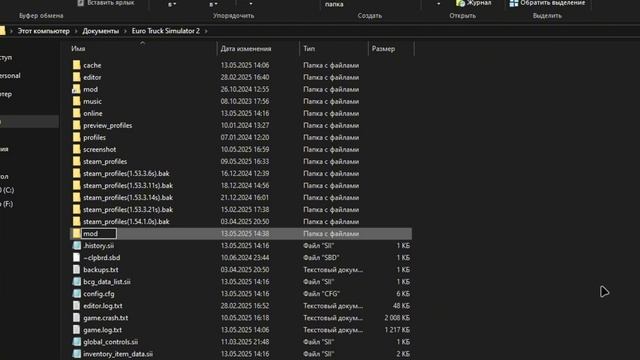Viewport: 640px width, 360px height.
Task: Sort by the Тип column header
Action: click(309, 49)
